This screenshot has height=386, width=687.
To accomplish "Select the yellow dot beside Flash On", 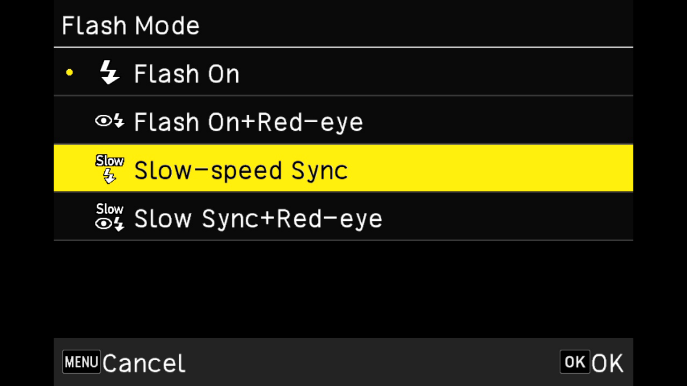I will tap(69, 73).
